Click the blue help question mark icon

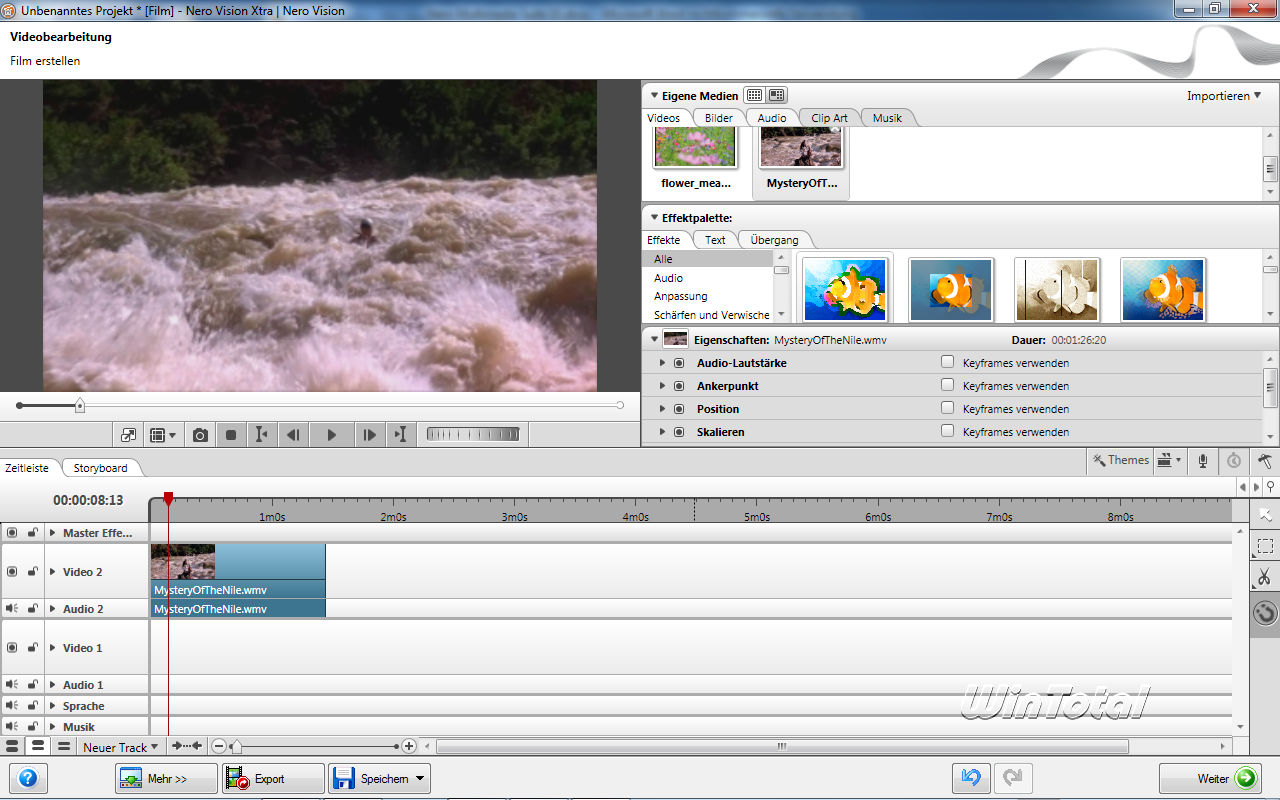click(x=28, y=778)
